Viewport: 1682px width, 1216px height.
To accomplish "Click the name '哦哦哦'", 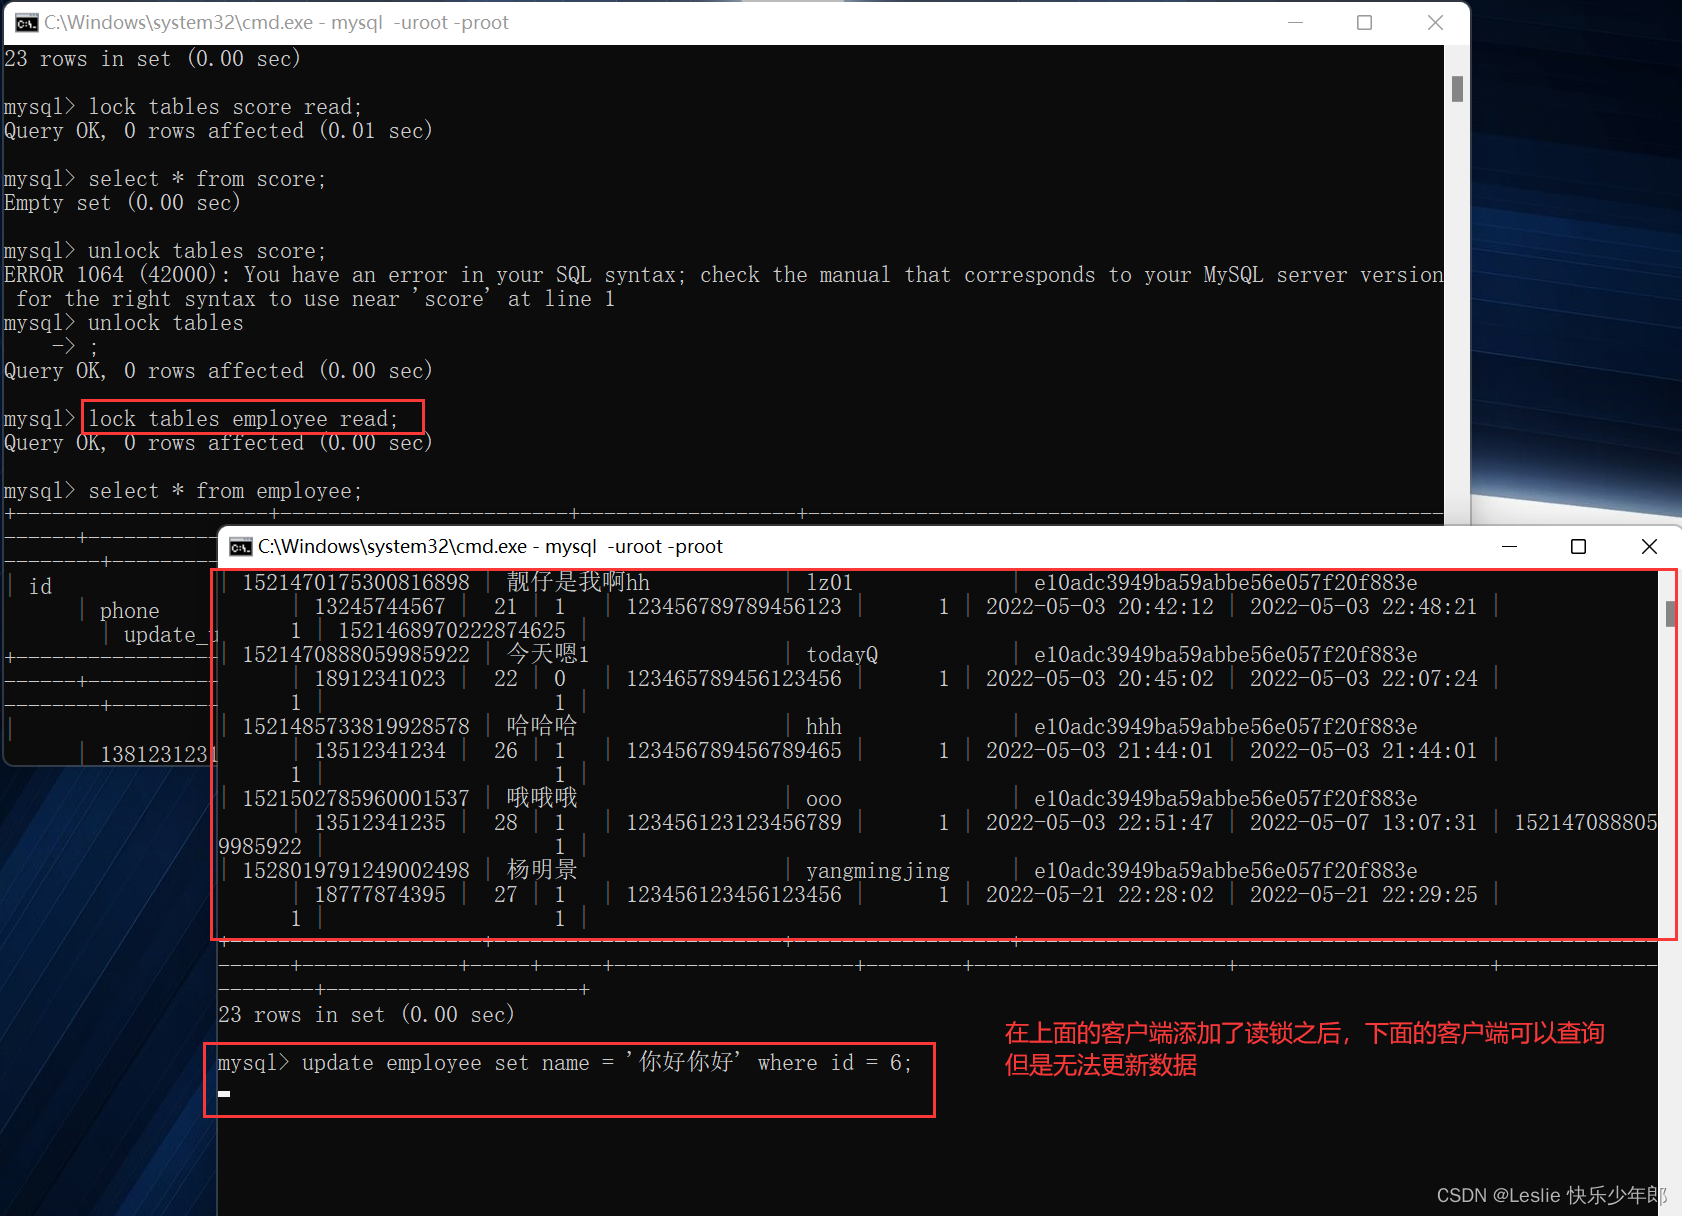I will [x=542, y=798].
